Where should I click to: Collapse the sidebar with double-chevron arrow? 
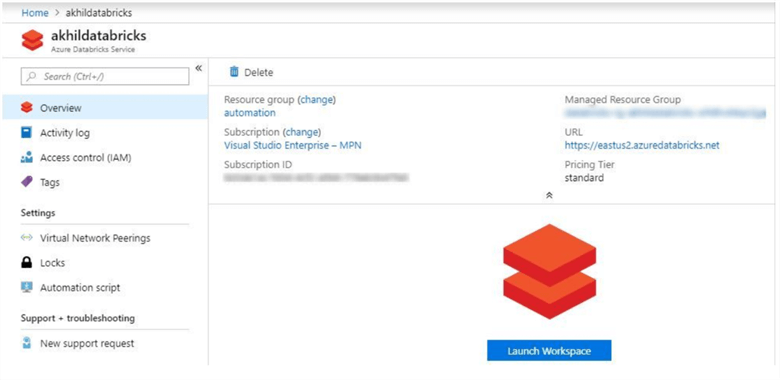point(198,68)
